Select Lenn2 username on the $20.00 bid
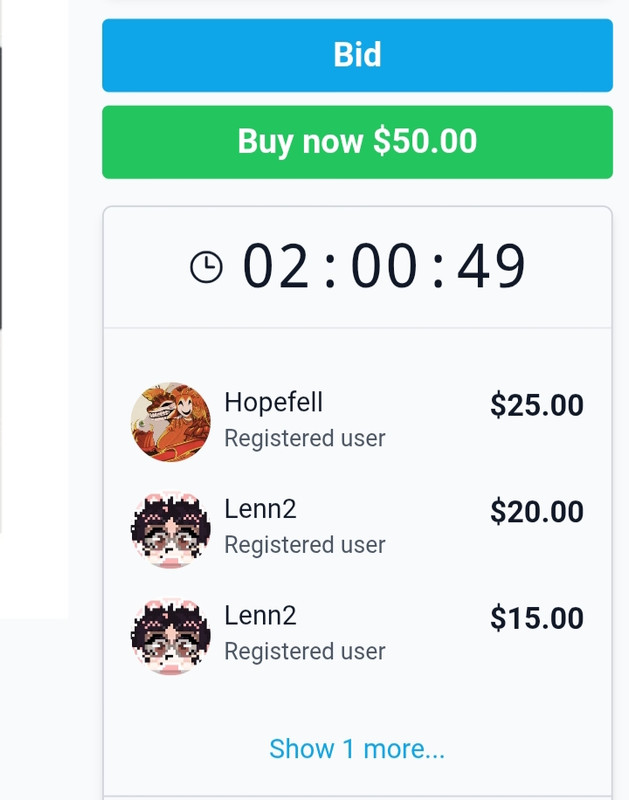This screenshot has width=629, height=800. (x=260, y=509)
